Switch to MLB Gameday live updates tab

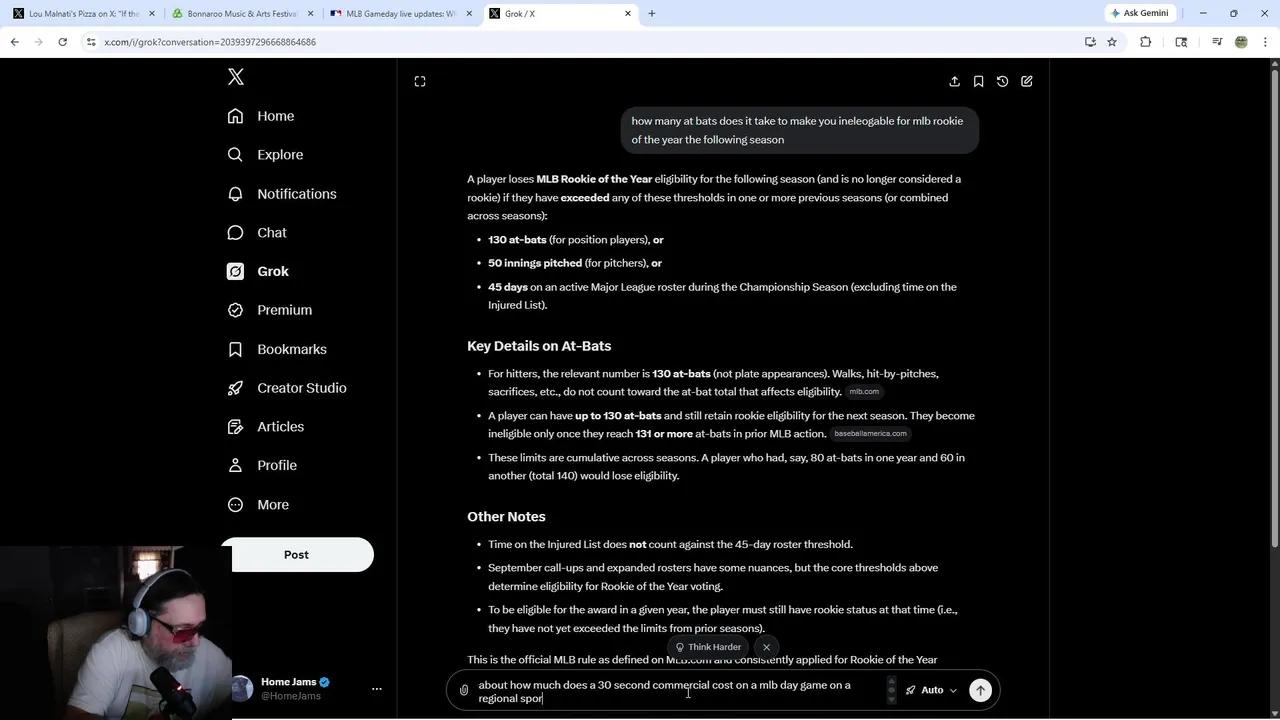point(401,14)
